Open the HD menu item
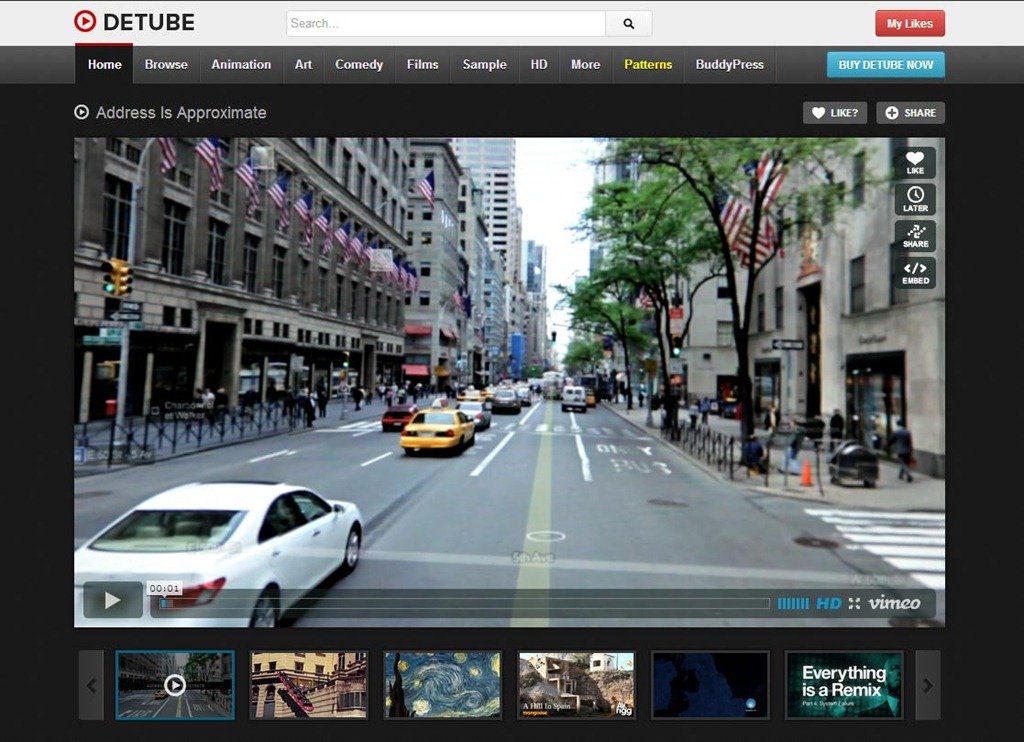1024x742 pixels. click(x=539, y=65)
